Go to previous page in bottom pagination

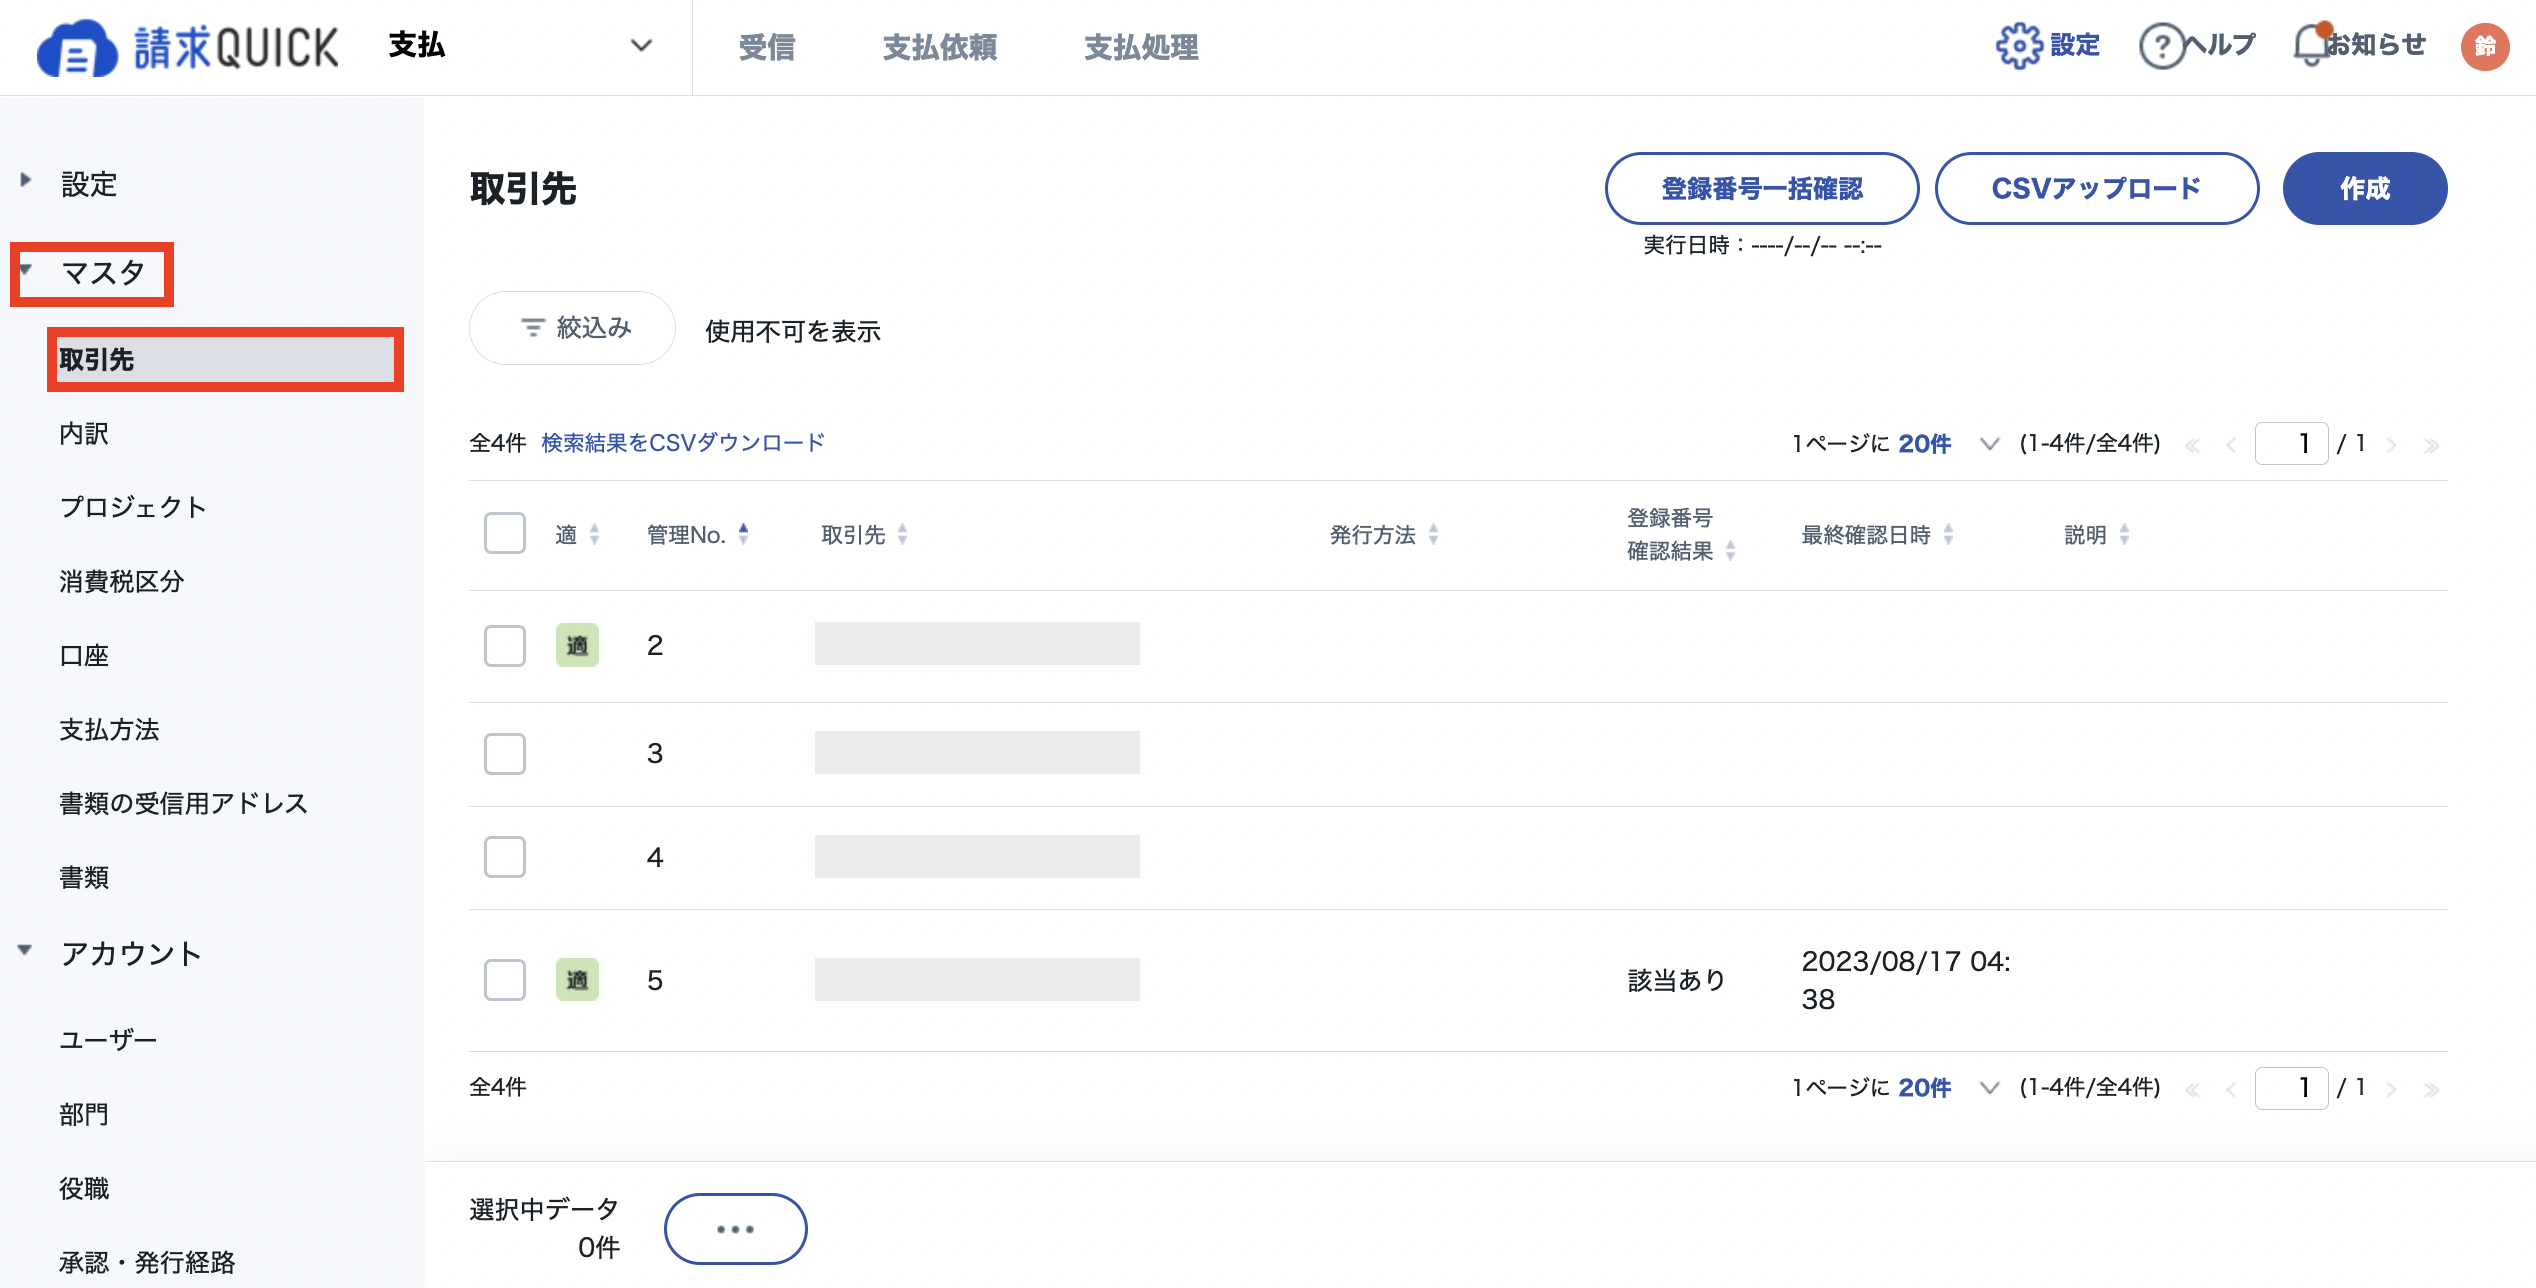tap(2231, 1089)
